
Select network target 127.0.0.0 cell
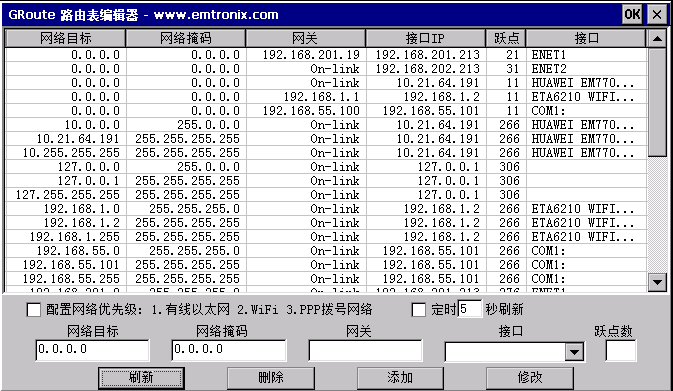click(x=66, y=167)
